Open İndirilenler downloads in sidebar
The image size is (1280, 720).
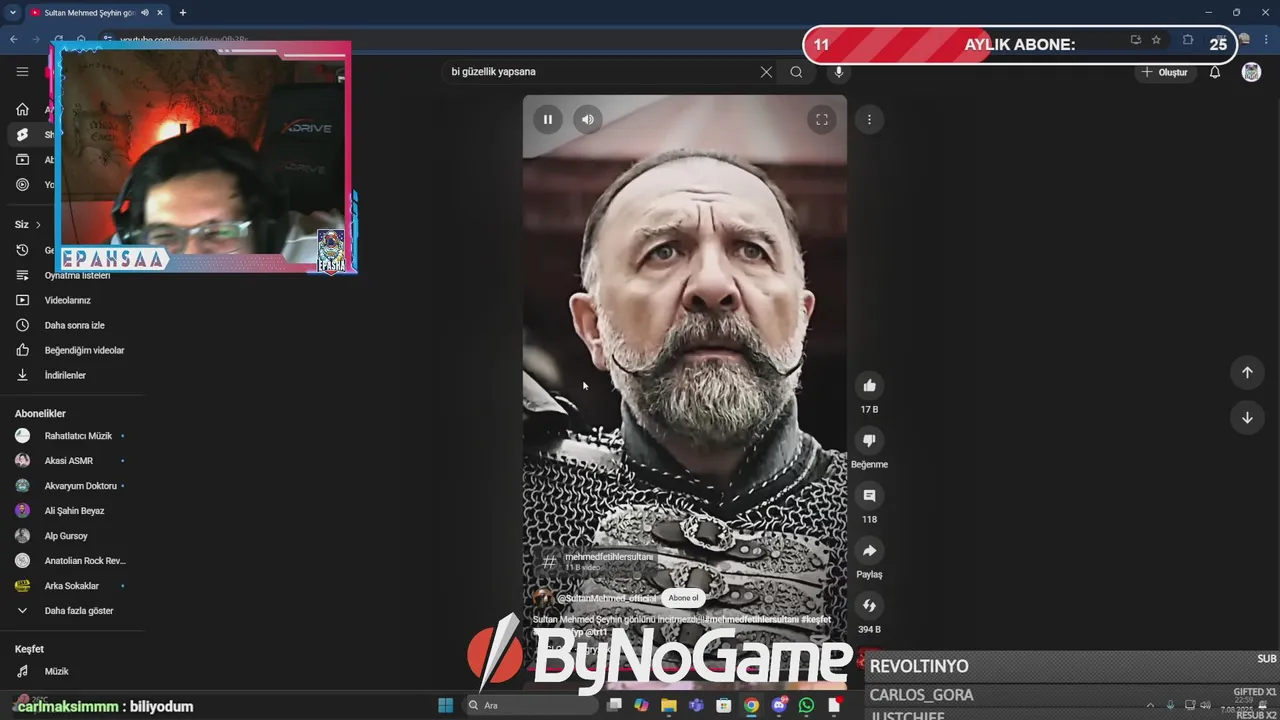click(64, 375)
